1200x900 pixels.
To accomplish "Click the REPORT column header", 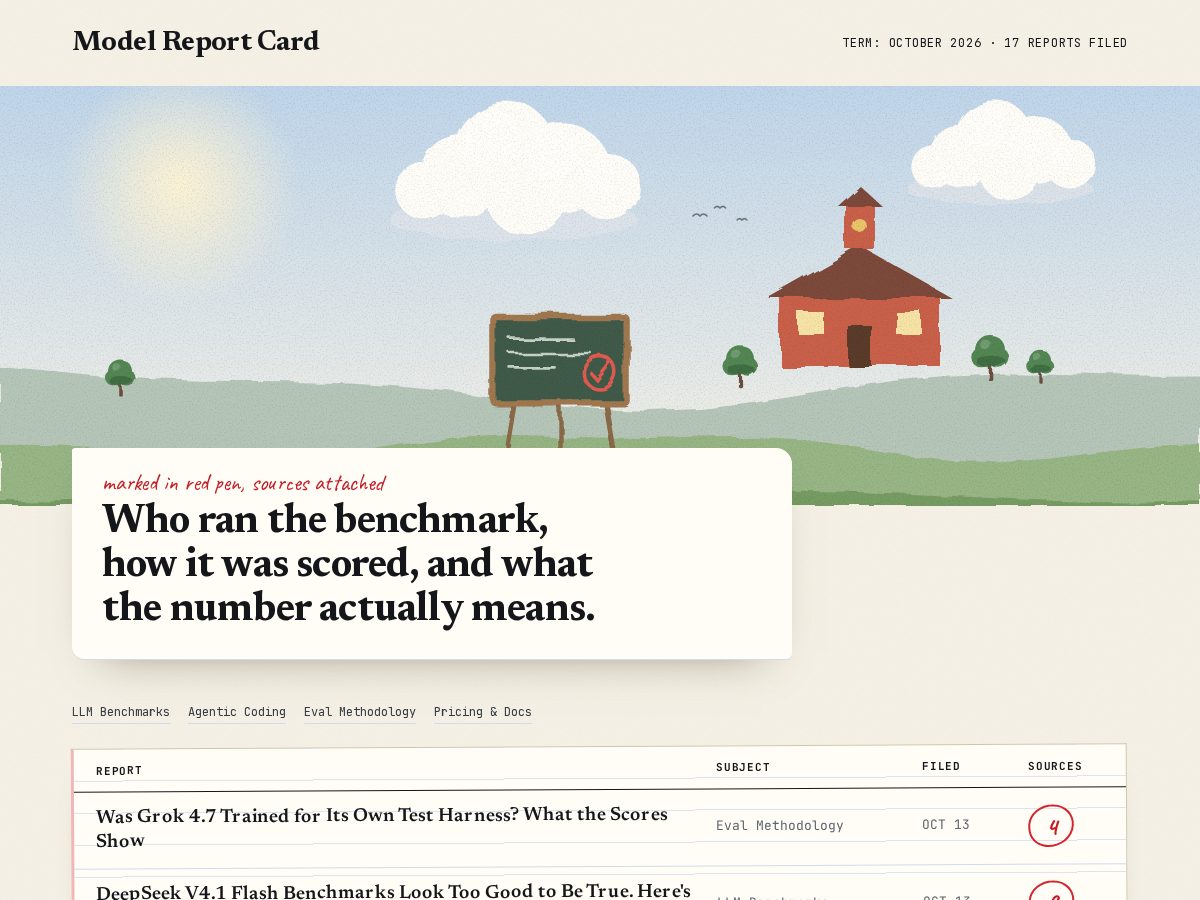I will pos(119,771).
